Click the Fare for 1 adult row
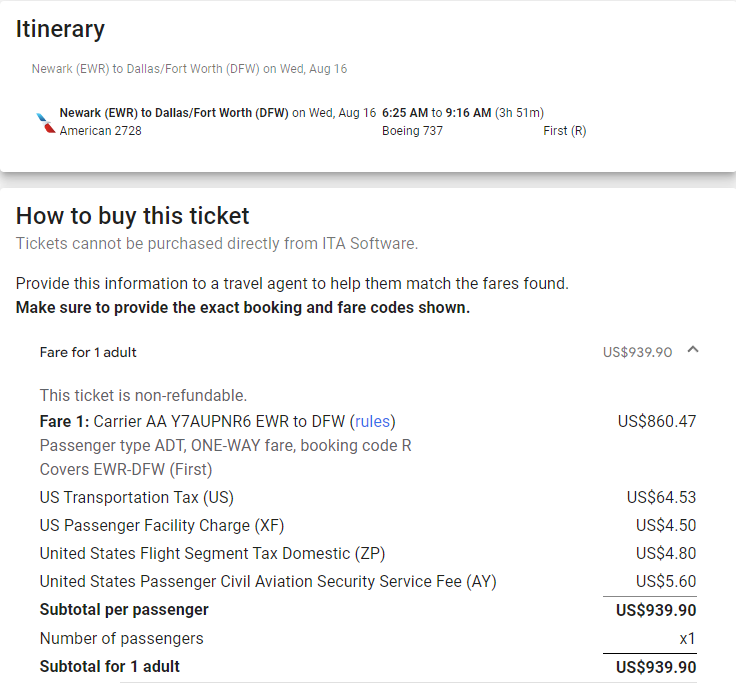 (x=88, y=352)
